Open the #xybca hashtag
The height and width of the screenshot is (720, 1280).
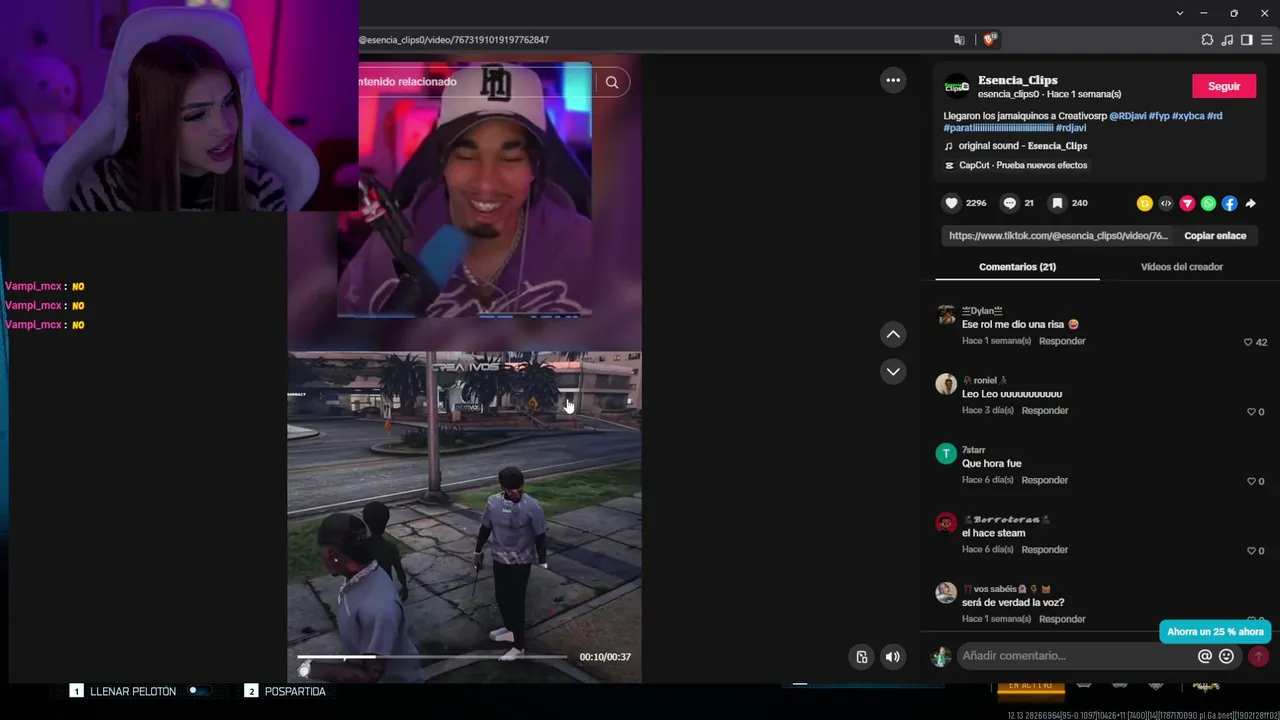pyautogui.click(x=1188, y=116)
